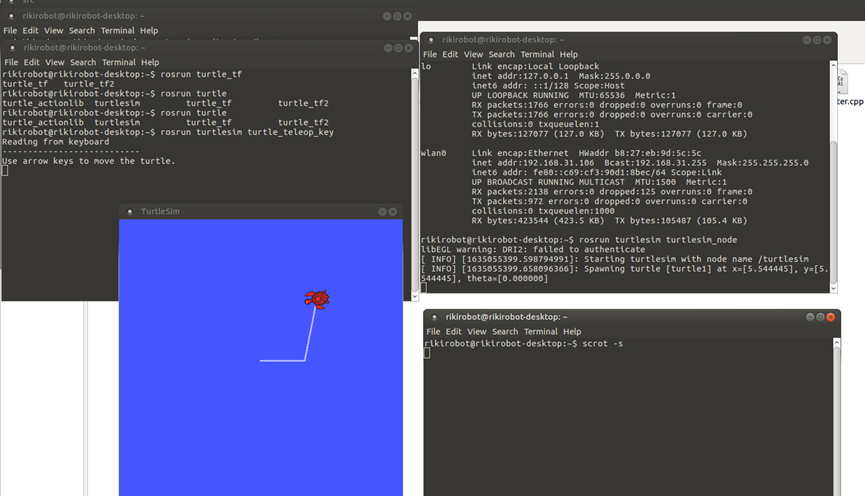Image resolution: width=865 pixels, height=496 pixels.
Task: Maximize the turtle_teleop_key terminal window
Action: pyautogui.click(x=398, y=48)
